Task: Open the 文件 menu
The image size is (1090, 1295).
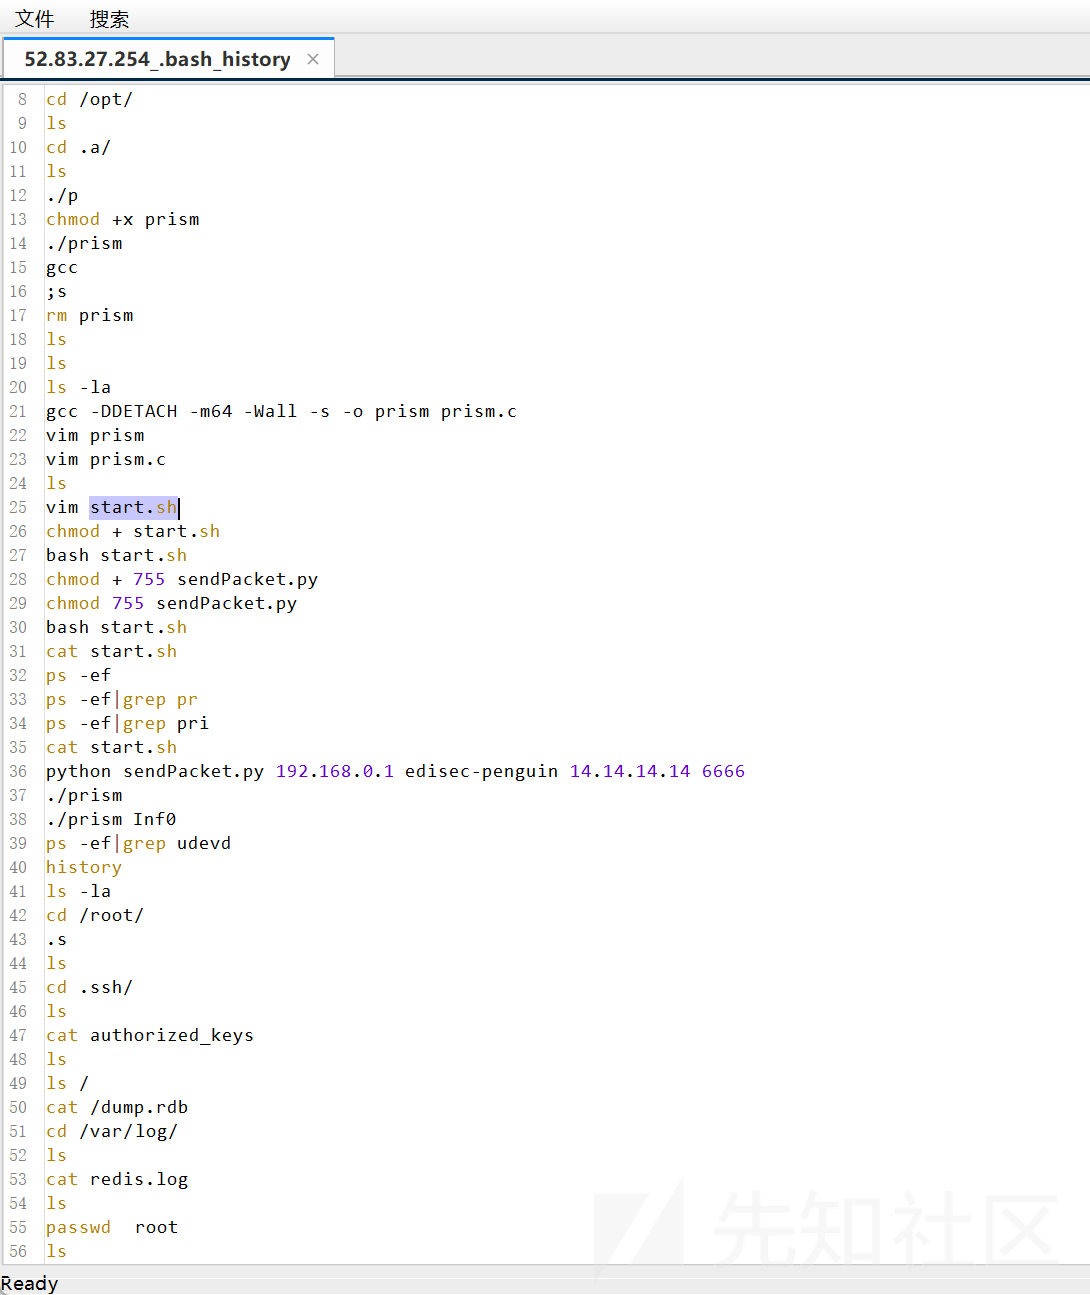Action: [x=34, y=19]
